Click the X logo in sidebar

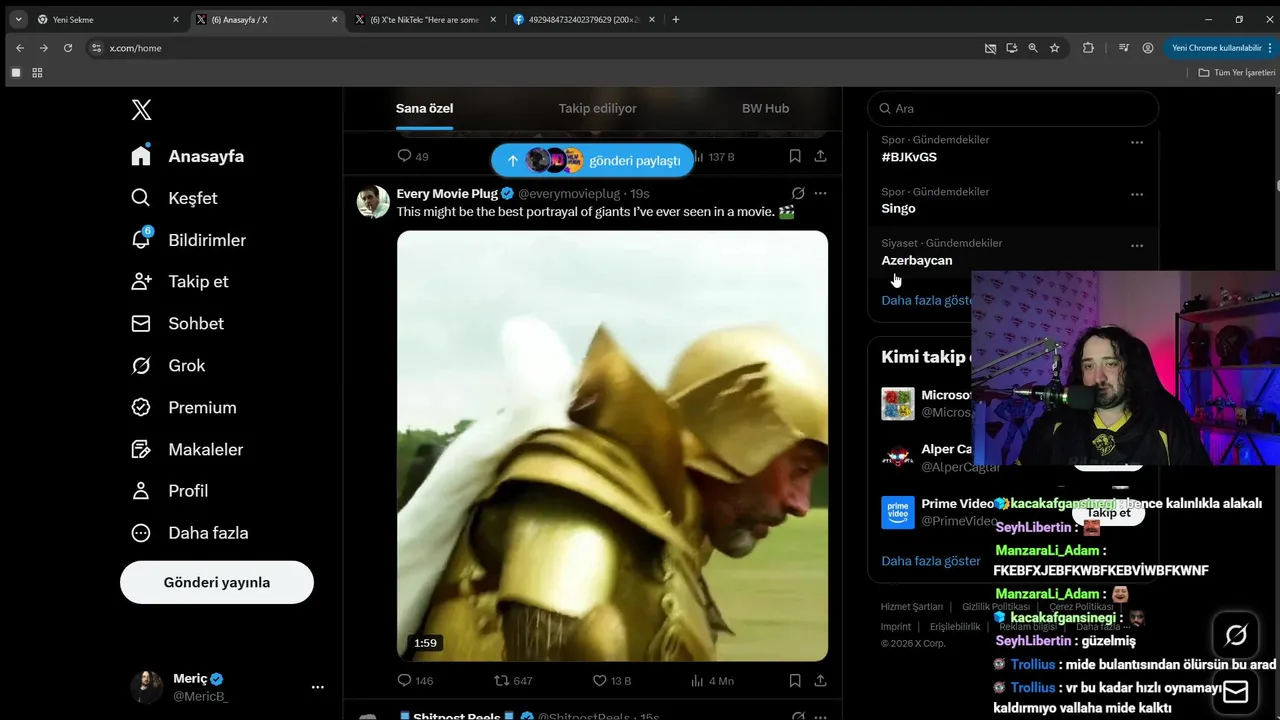141,110
